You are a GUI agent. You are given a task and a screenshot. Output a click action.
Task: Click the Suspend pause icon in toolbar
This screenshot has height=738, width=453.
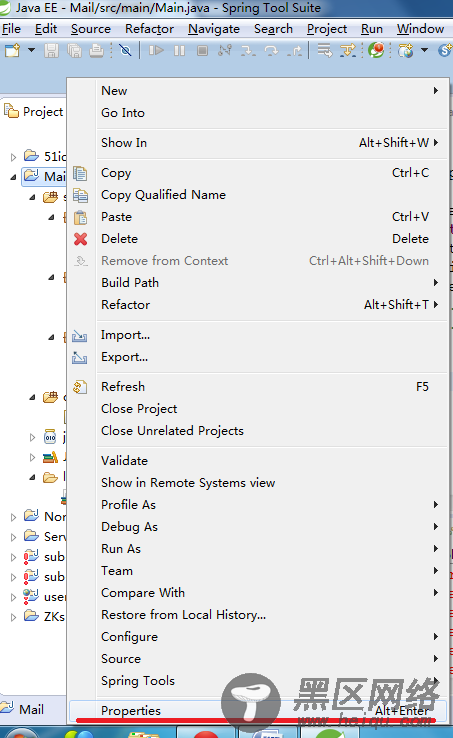(179, 50)
